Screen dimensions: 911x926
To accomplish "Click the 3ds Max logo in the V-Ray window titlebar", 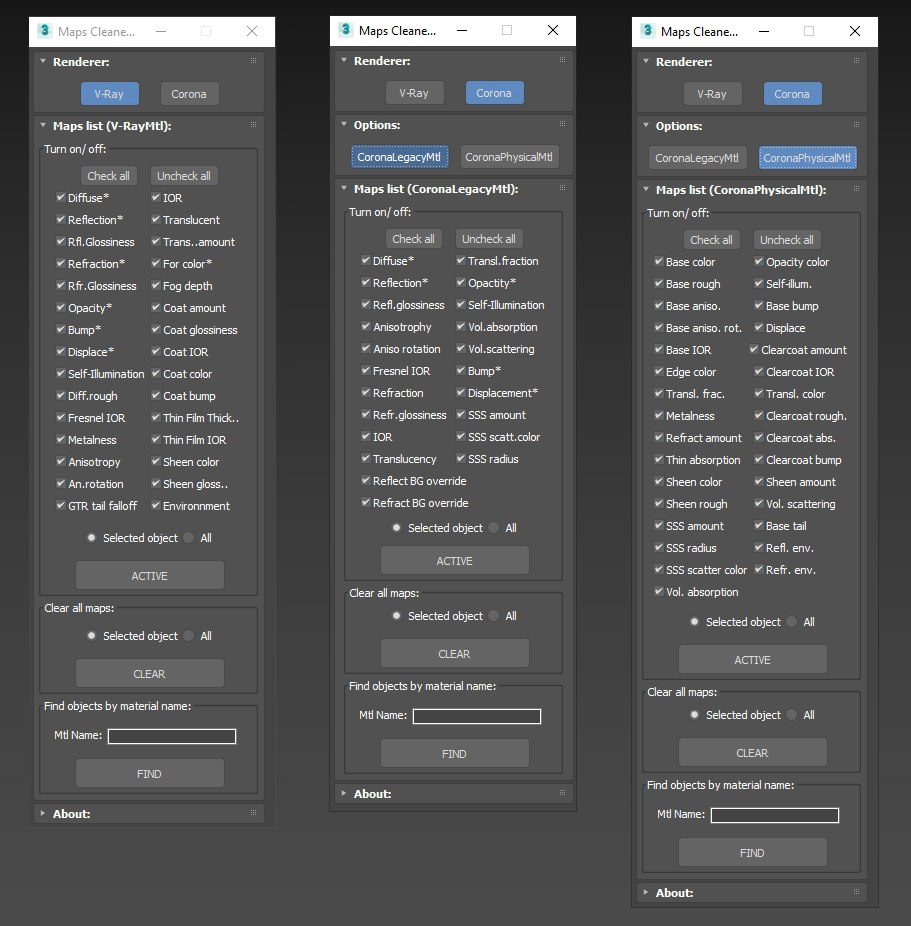I will click(x=44, y=31).
